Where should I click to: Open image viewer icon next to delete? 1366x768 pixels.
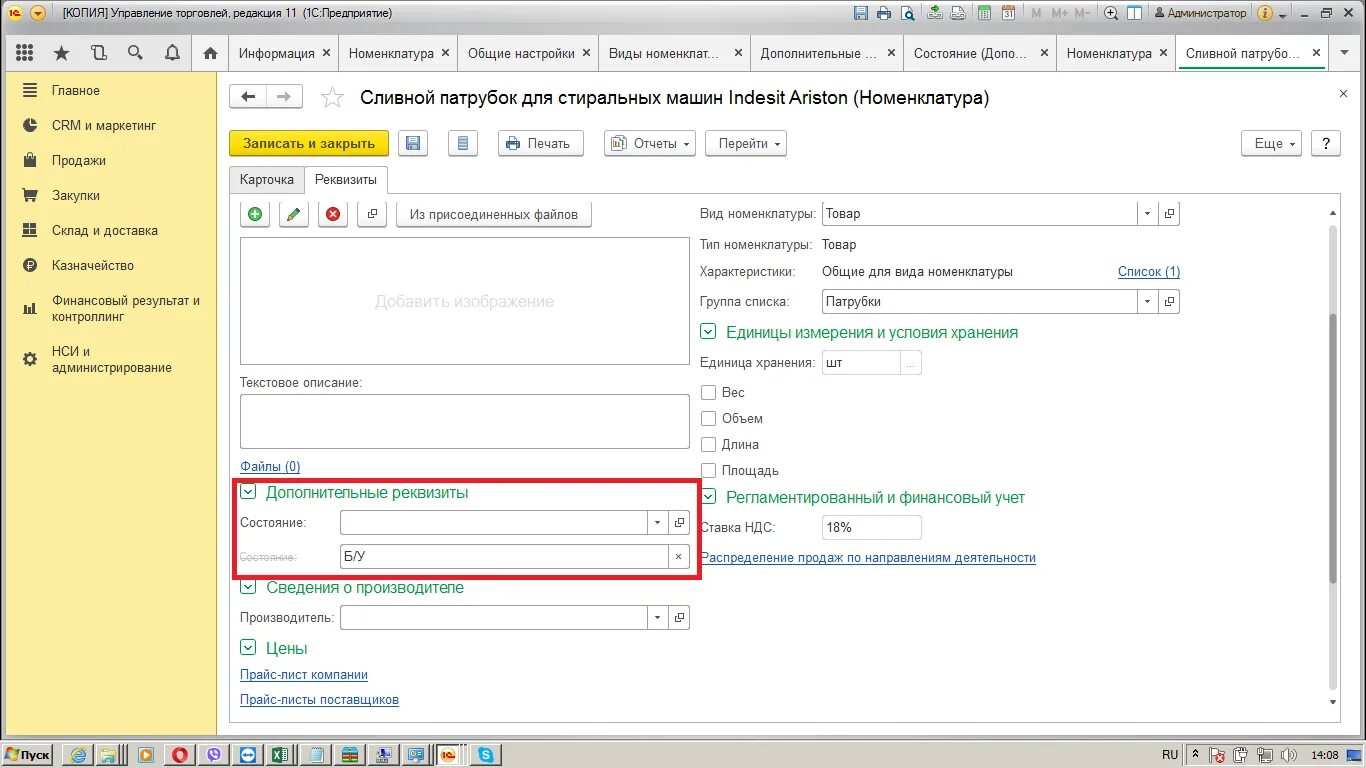coord(372,214)
